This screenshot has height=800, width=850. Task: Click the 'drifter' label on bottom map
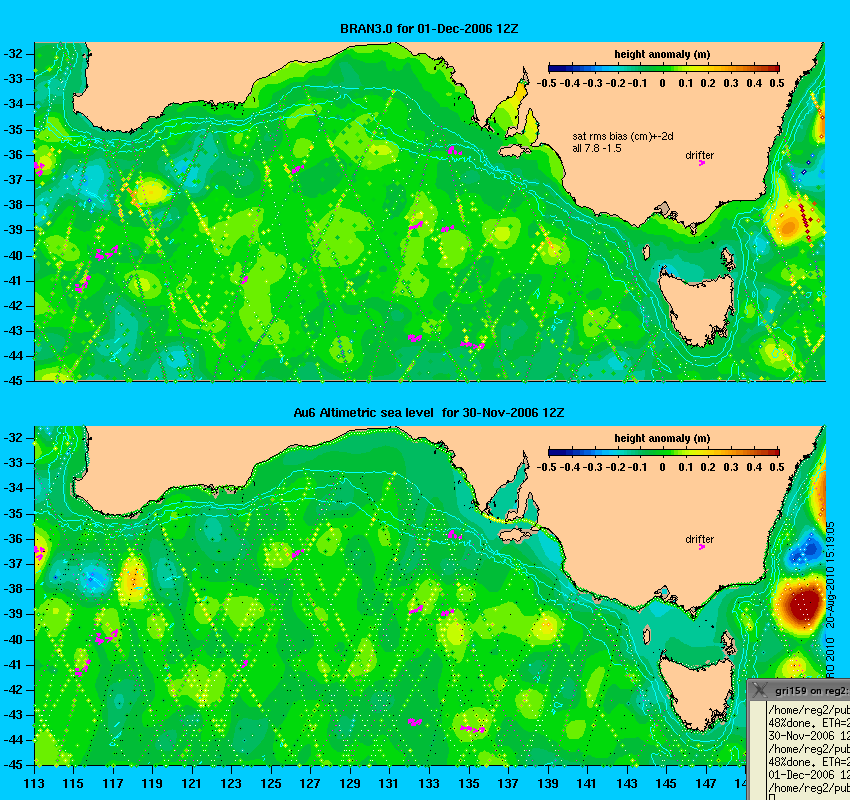click(x=699, y=539)
